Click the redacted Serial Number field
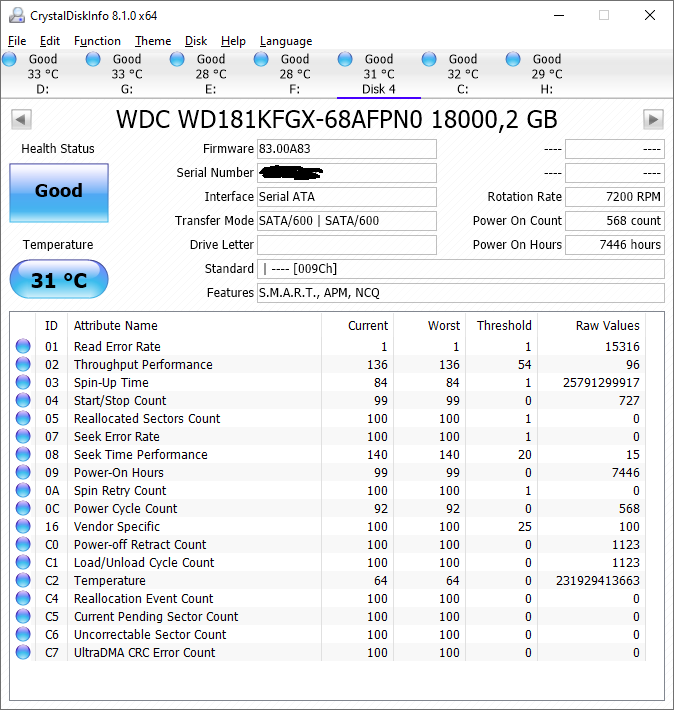 coord(347,173)
